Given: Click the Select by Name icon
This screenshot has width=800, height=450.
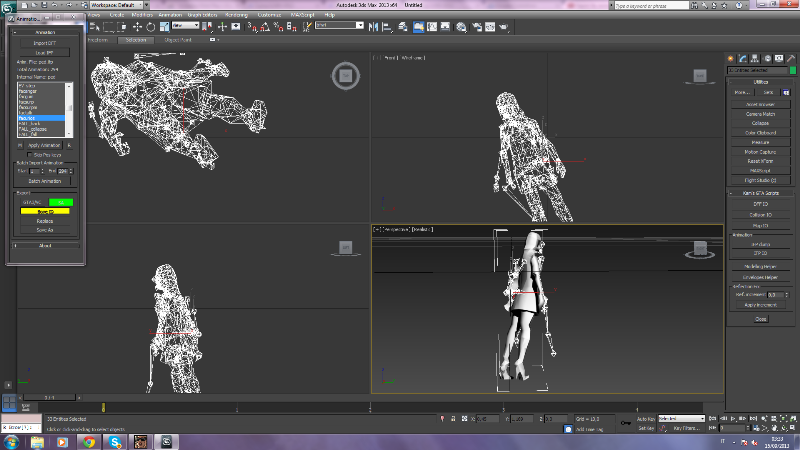Looking at the screenshot, I should pyautogui.click(x=95, y=27).
